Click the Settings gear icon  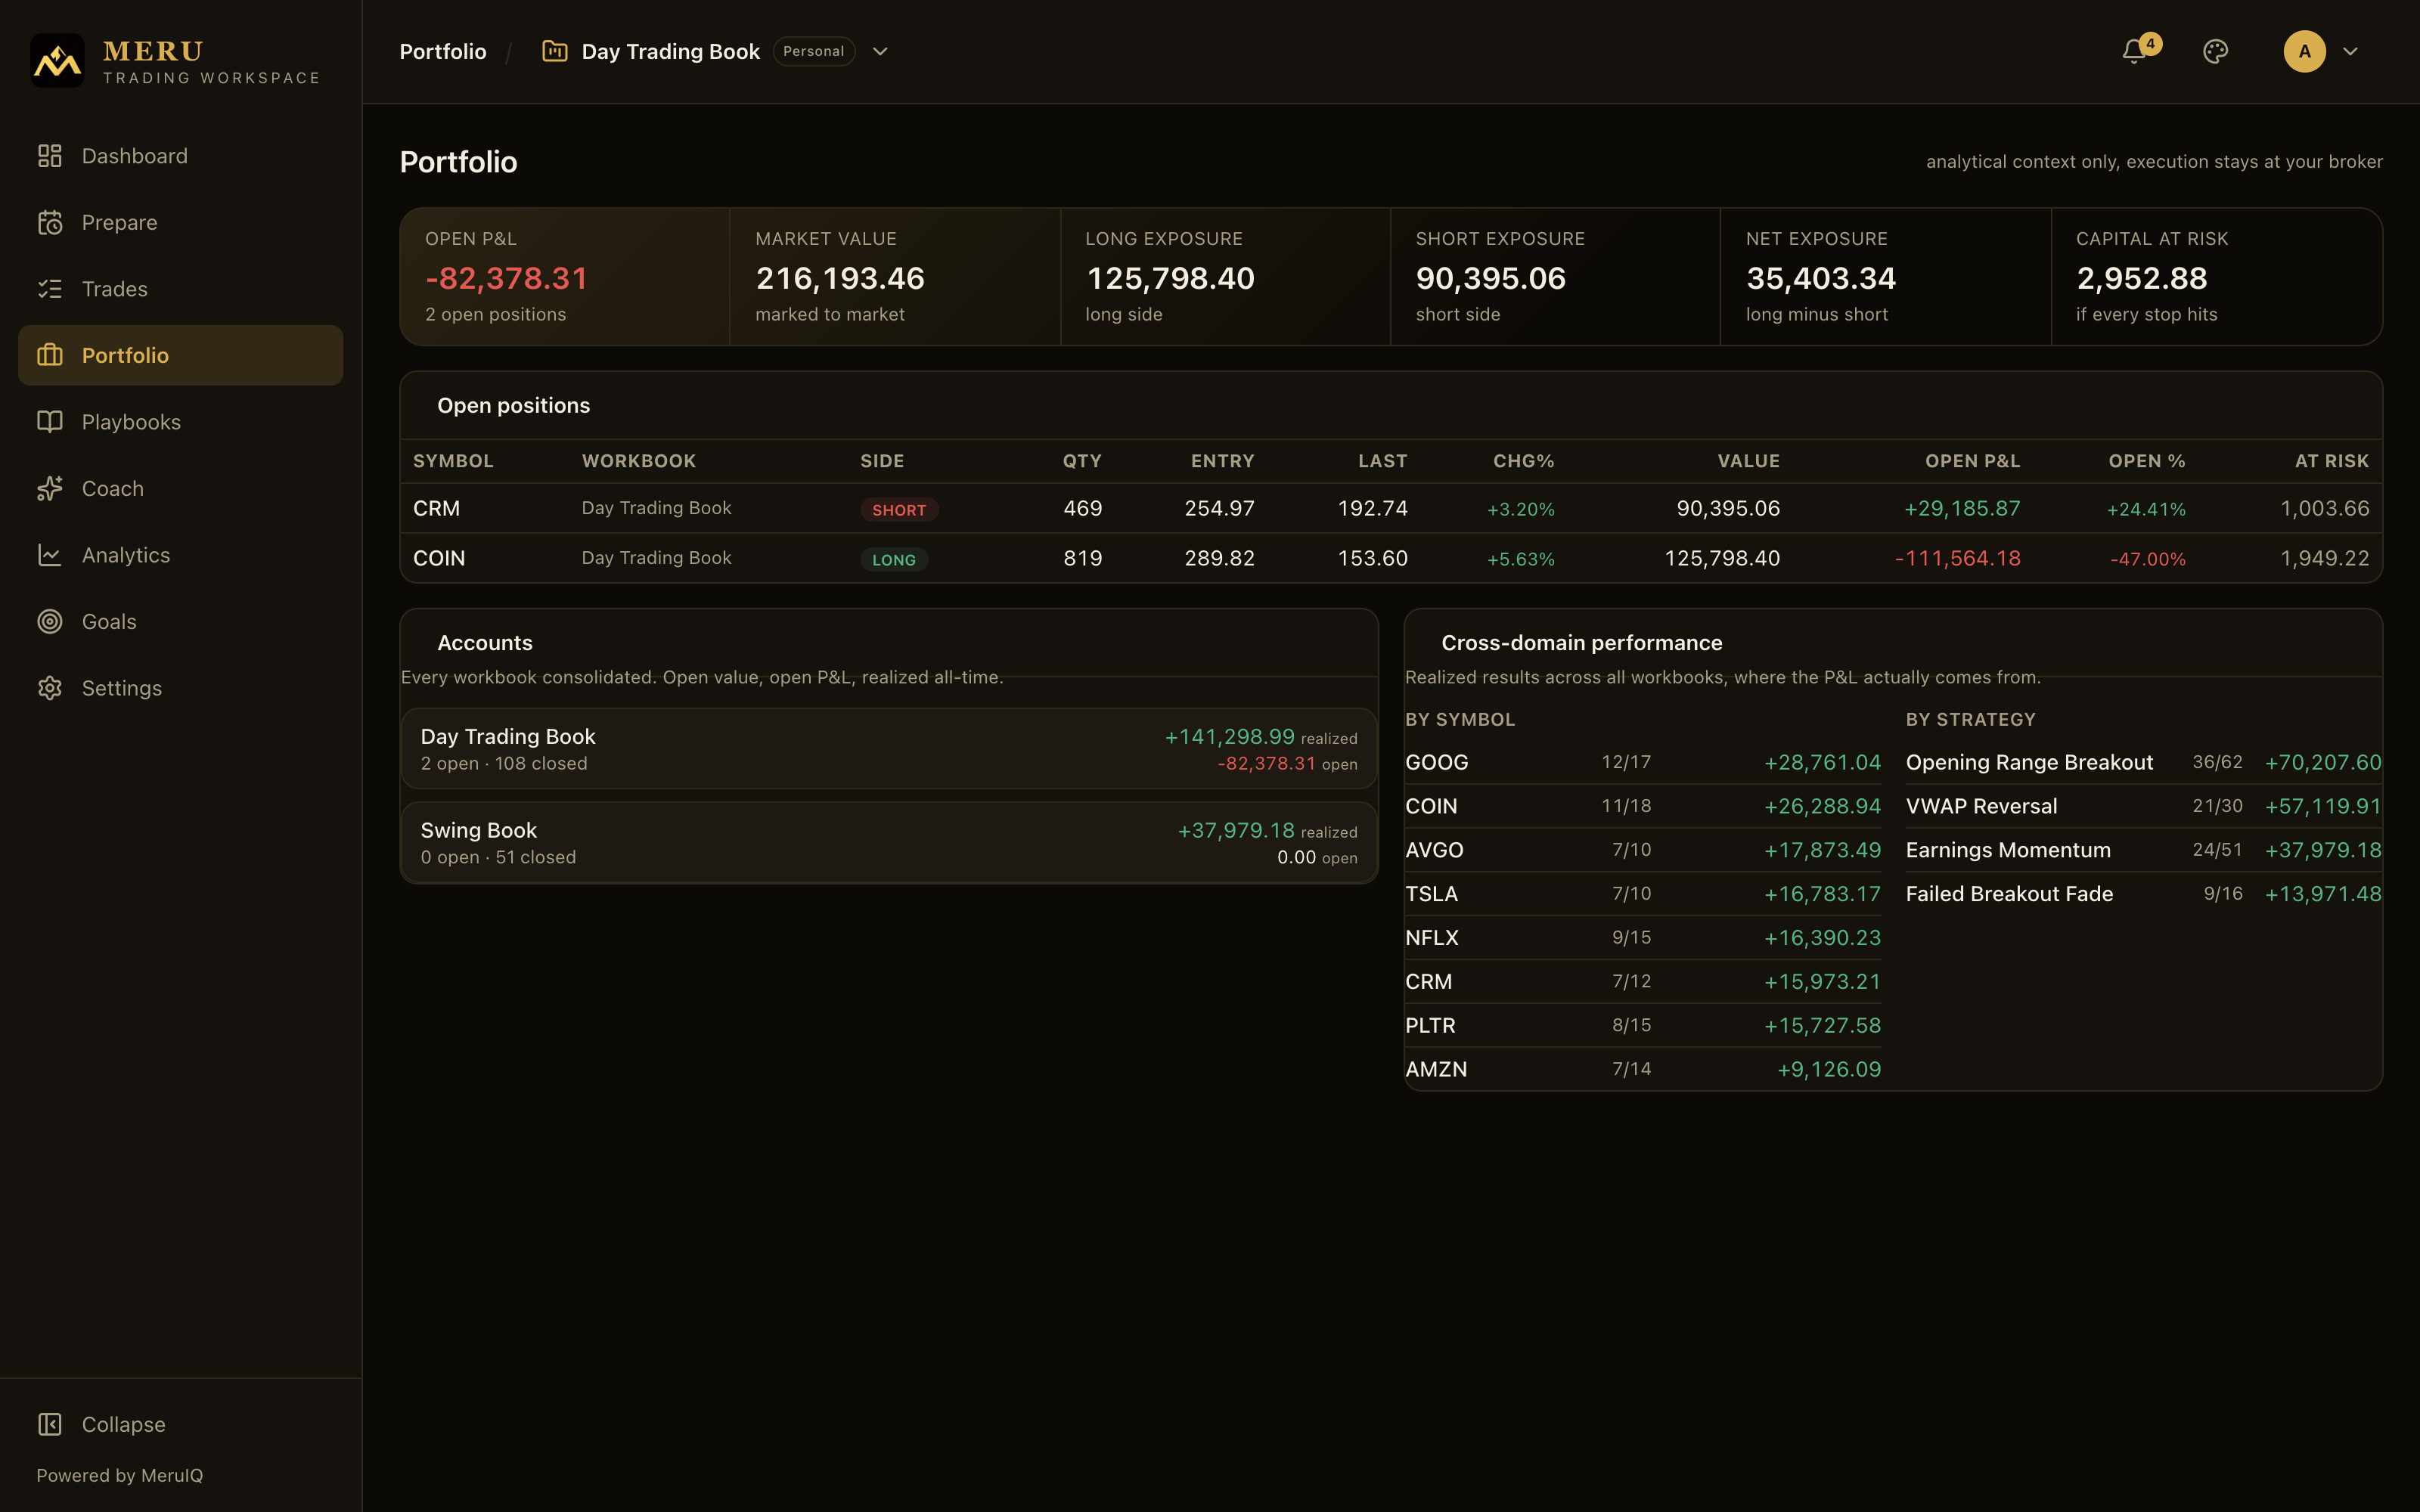coord(50,688)
